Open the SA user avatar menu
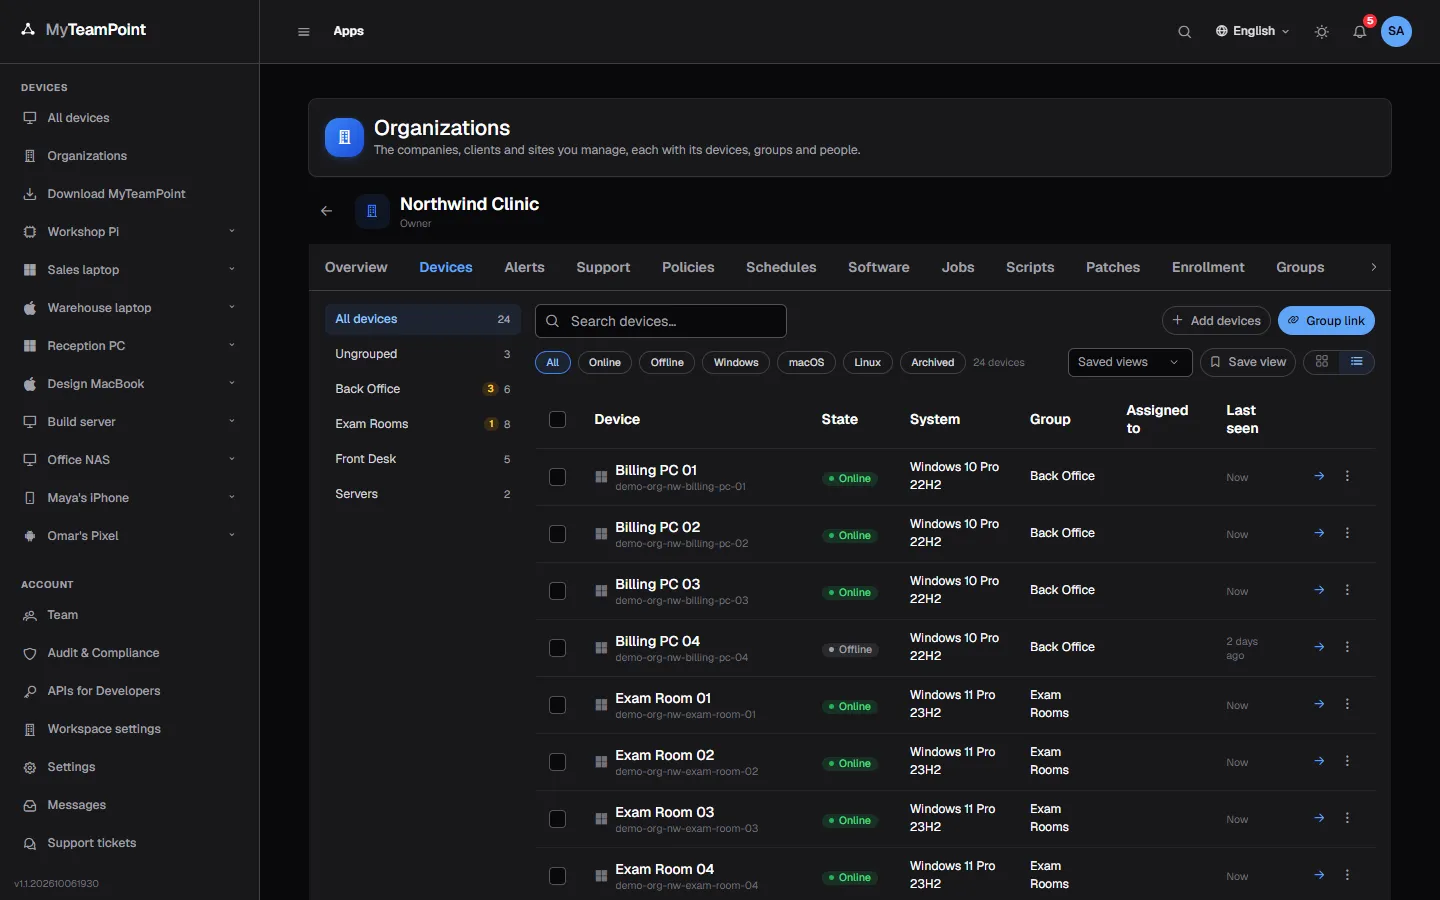The image size is (1440, 900). coord(1396,31)
